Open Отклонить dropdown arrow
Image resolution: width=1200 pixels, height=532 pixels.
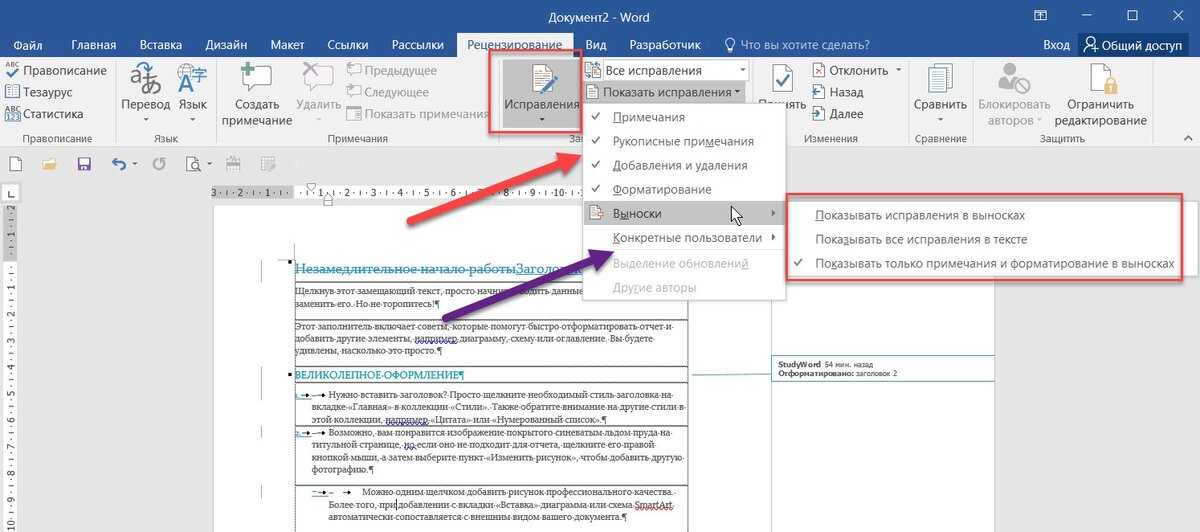tap(899, 71)
